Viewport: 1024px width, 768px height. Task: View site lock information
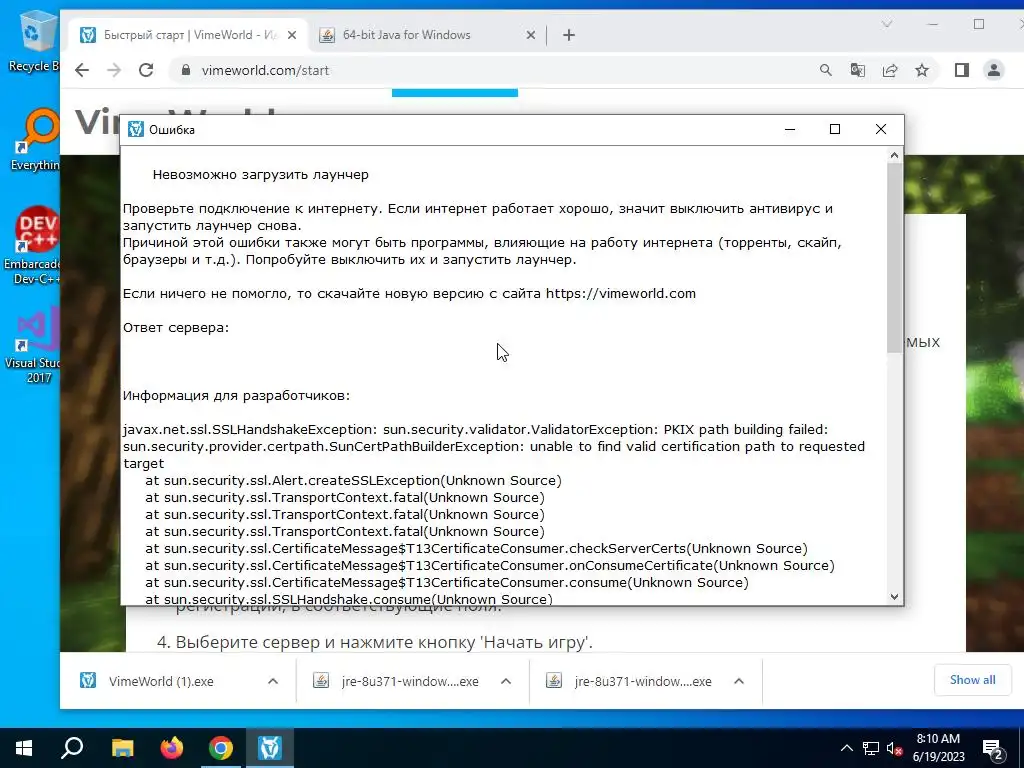[185, 70]
